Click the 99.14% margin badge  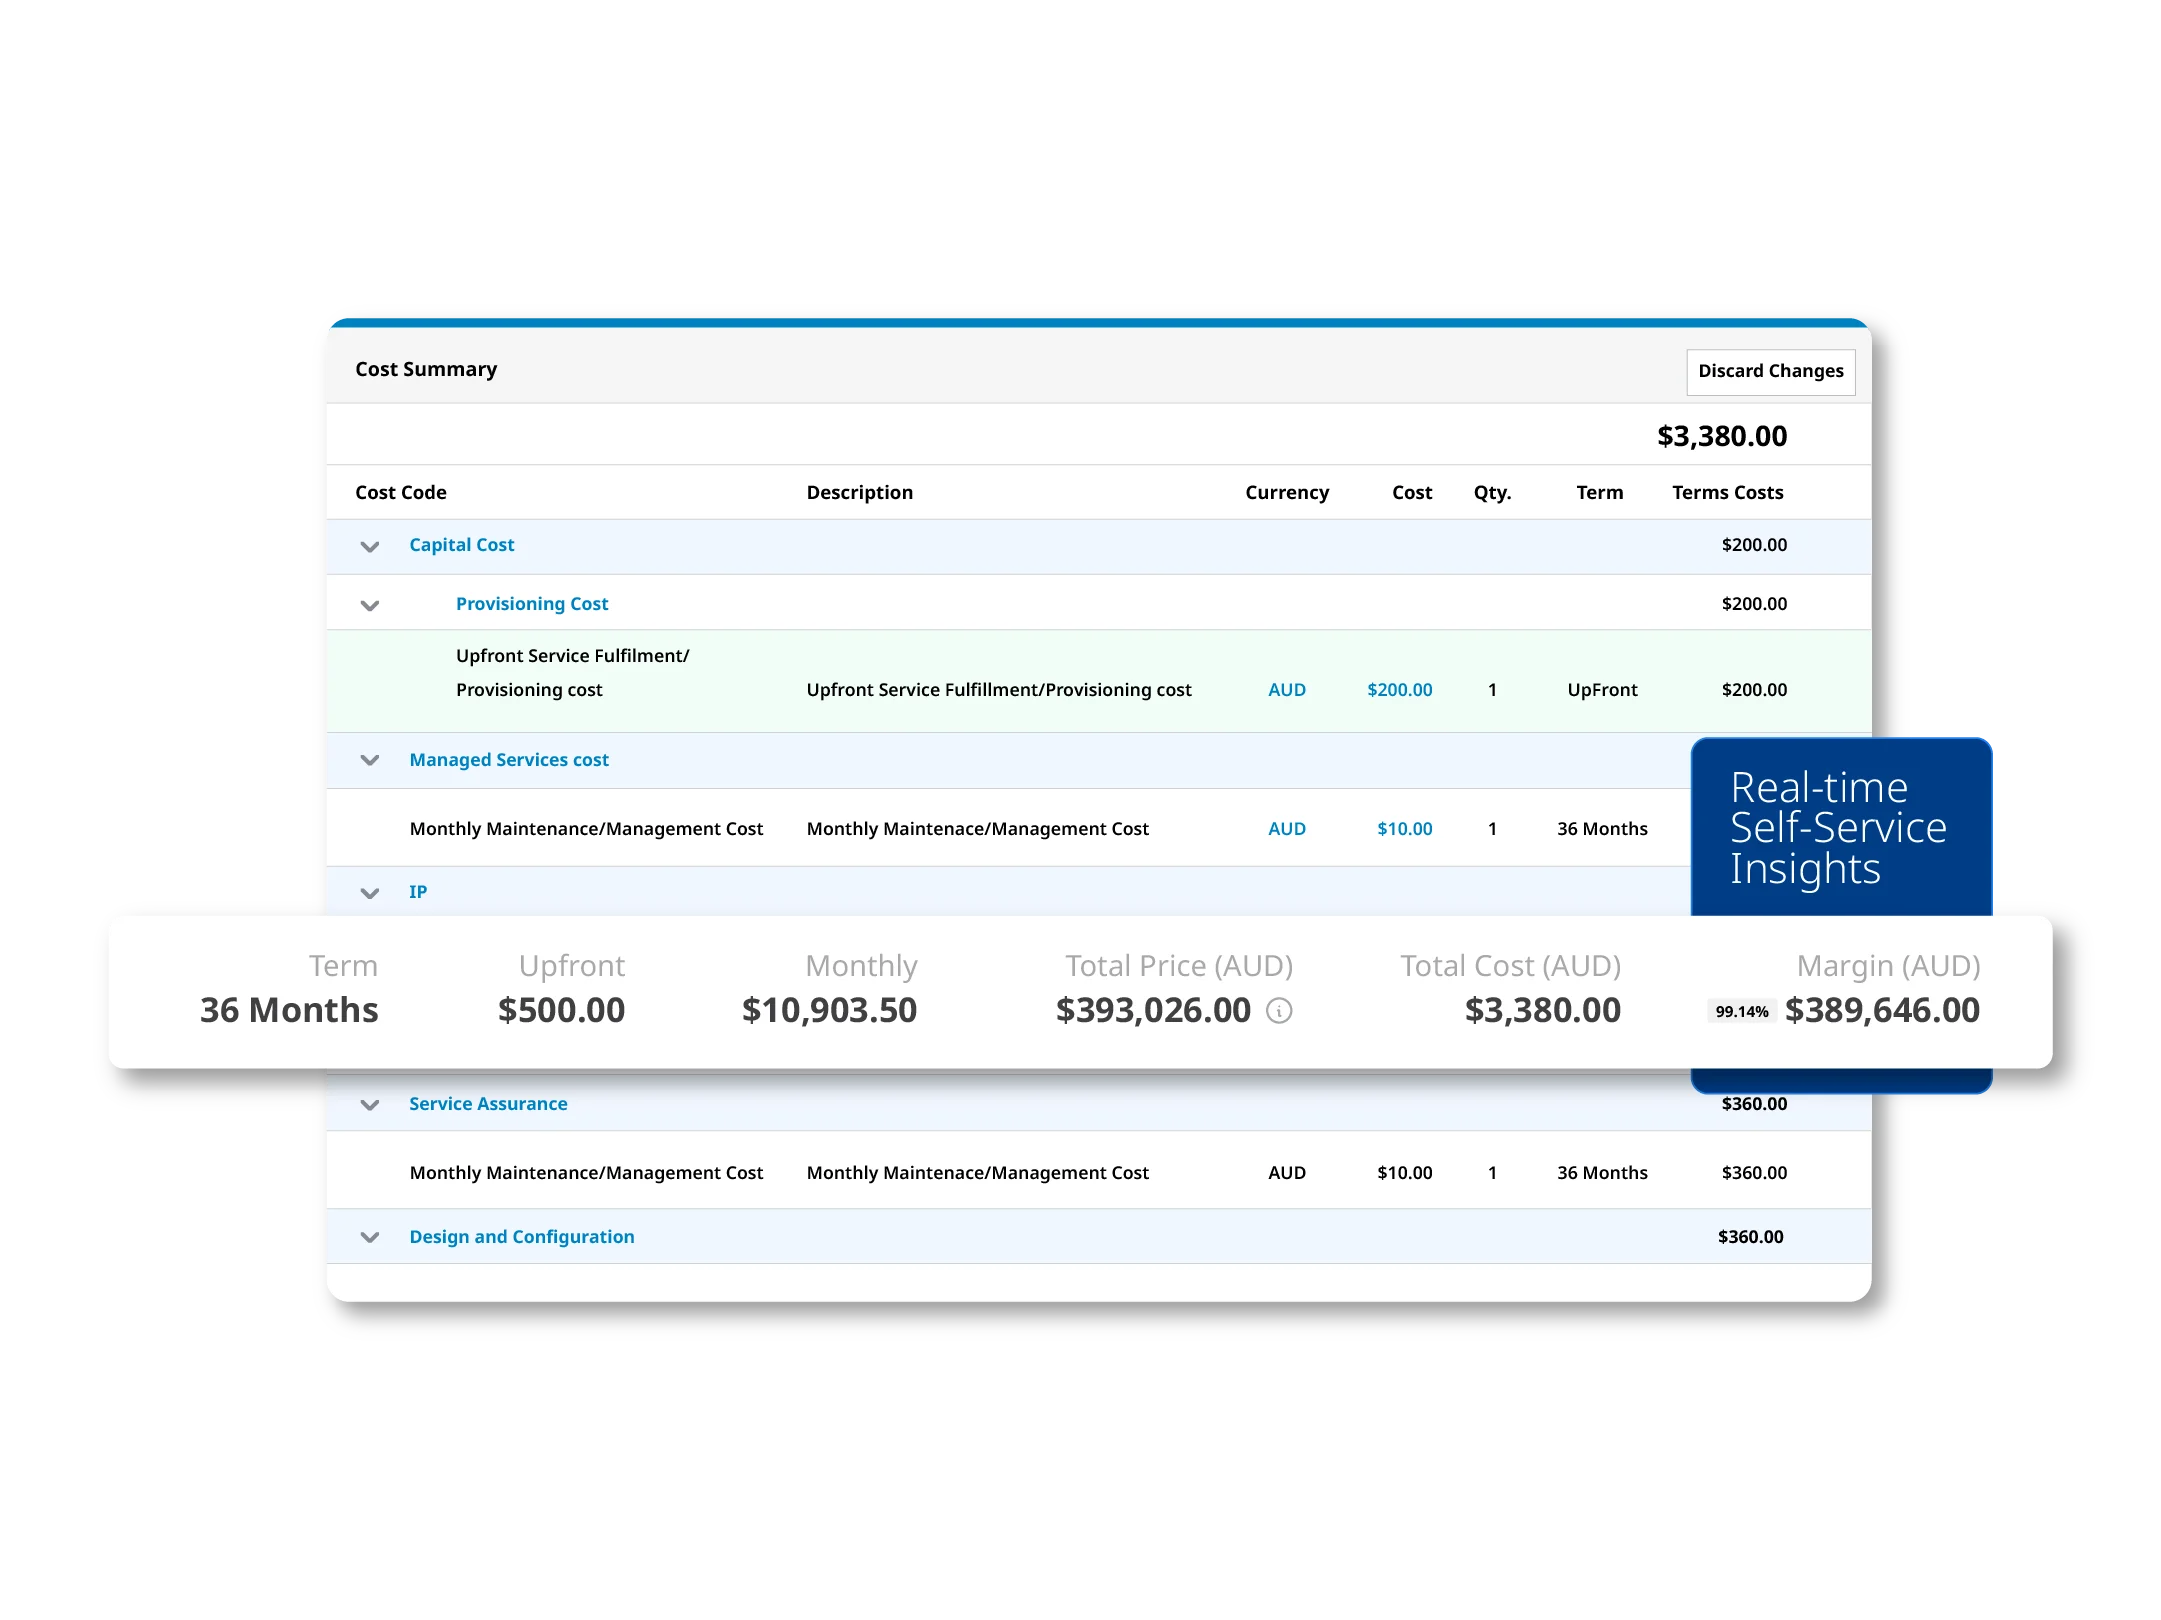point(1741,1012)
